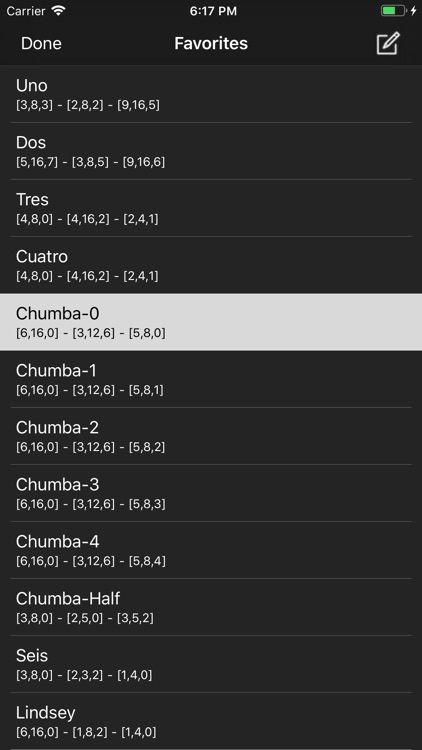Viewport: 422px width, 750px height.
Task: Select the Chumba-Half entry
Action: (211, 607)
